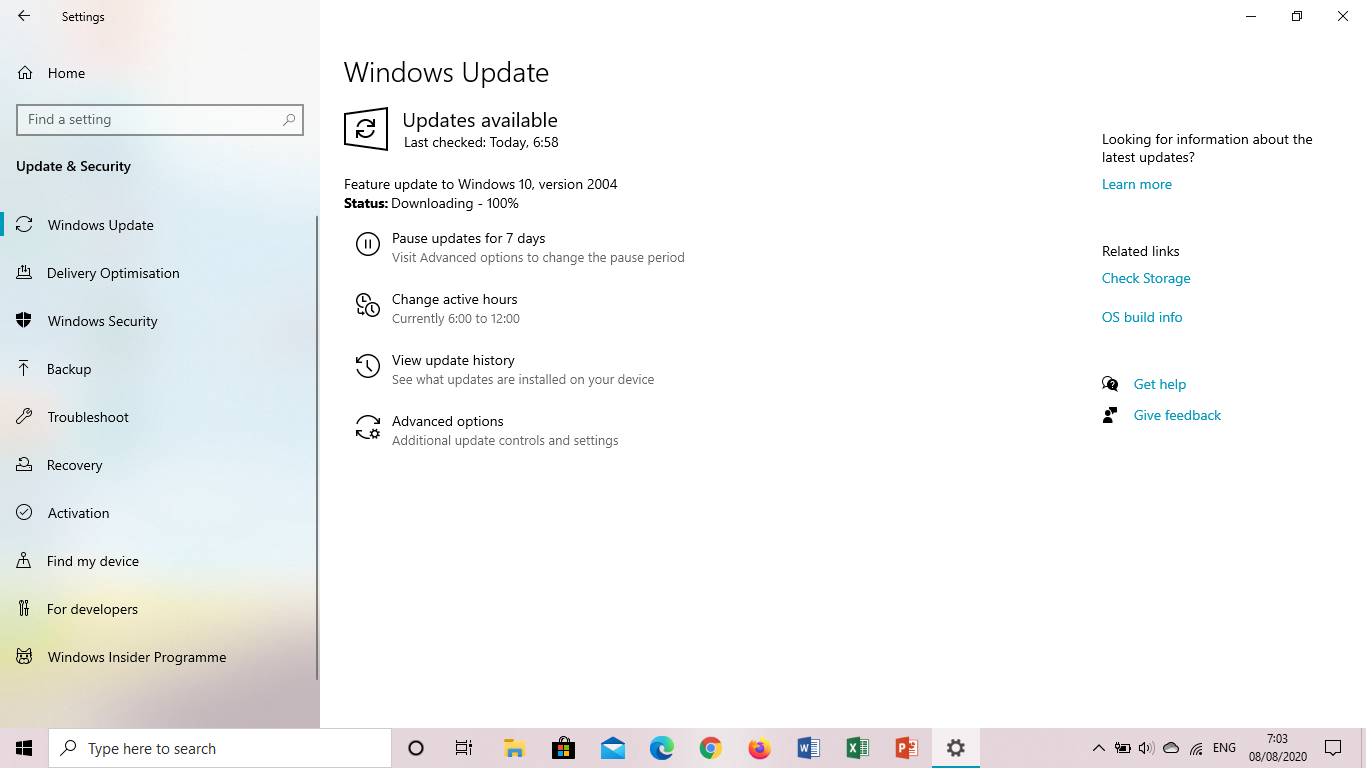This screenshot has width=1366, height=768.
Task: Click the battery tray icon
Action: pyautogui.click(x=1122, y=748)
